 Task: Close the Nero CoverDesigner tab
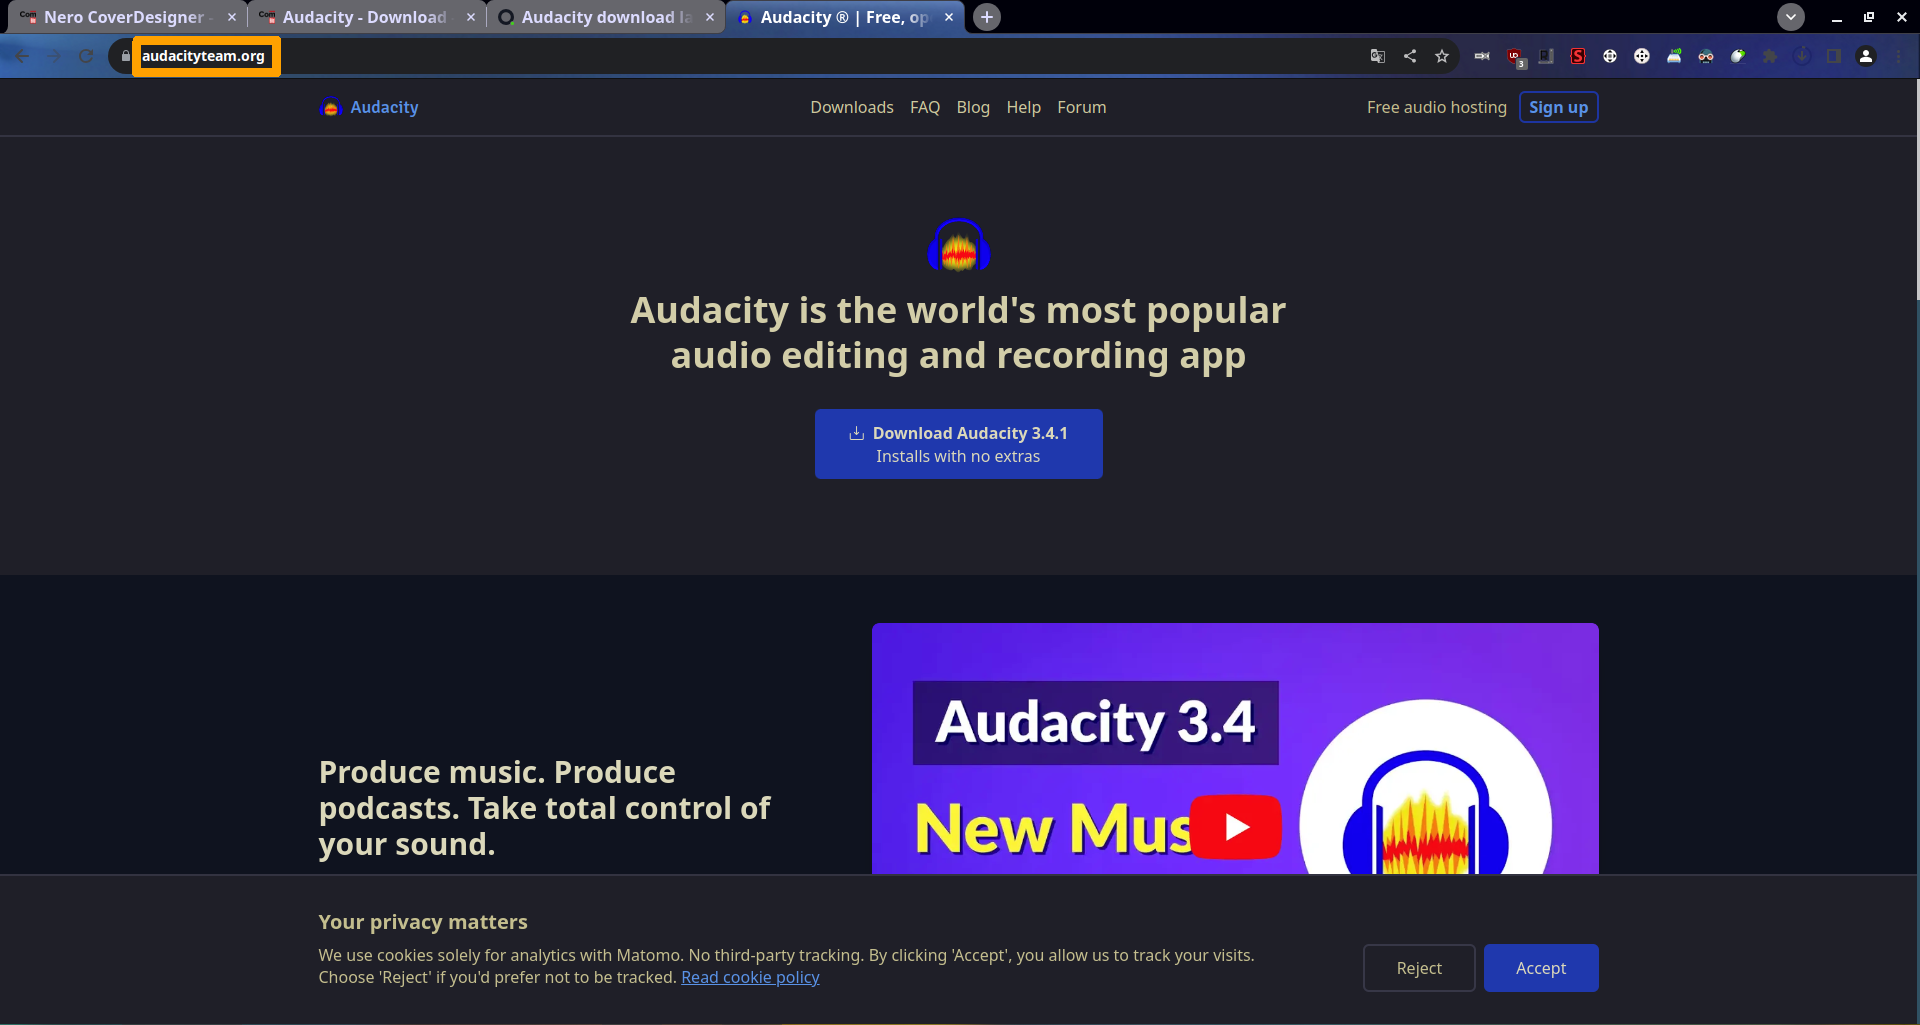[232, 17]
